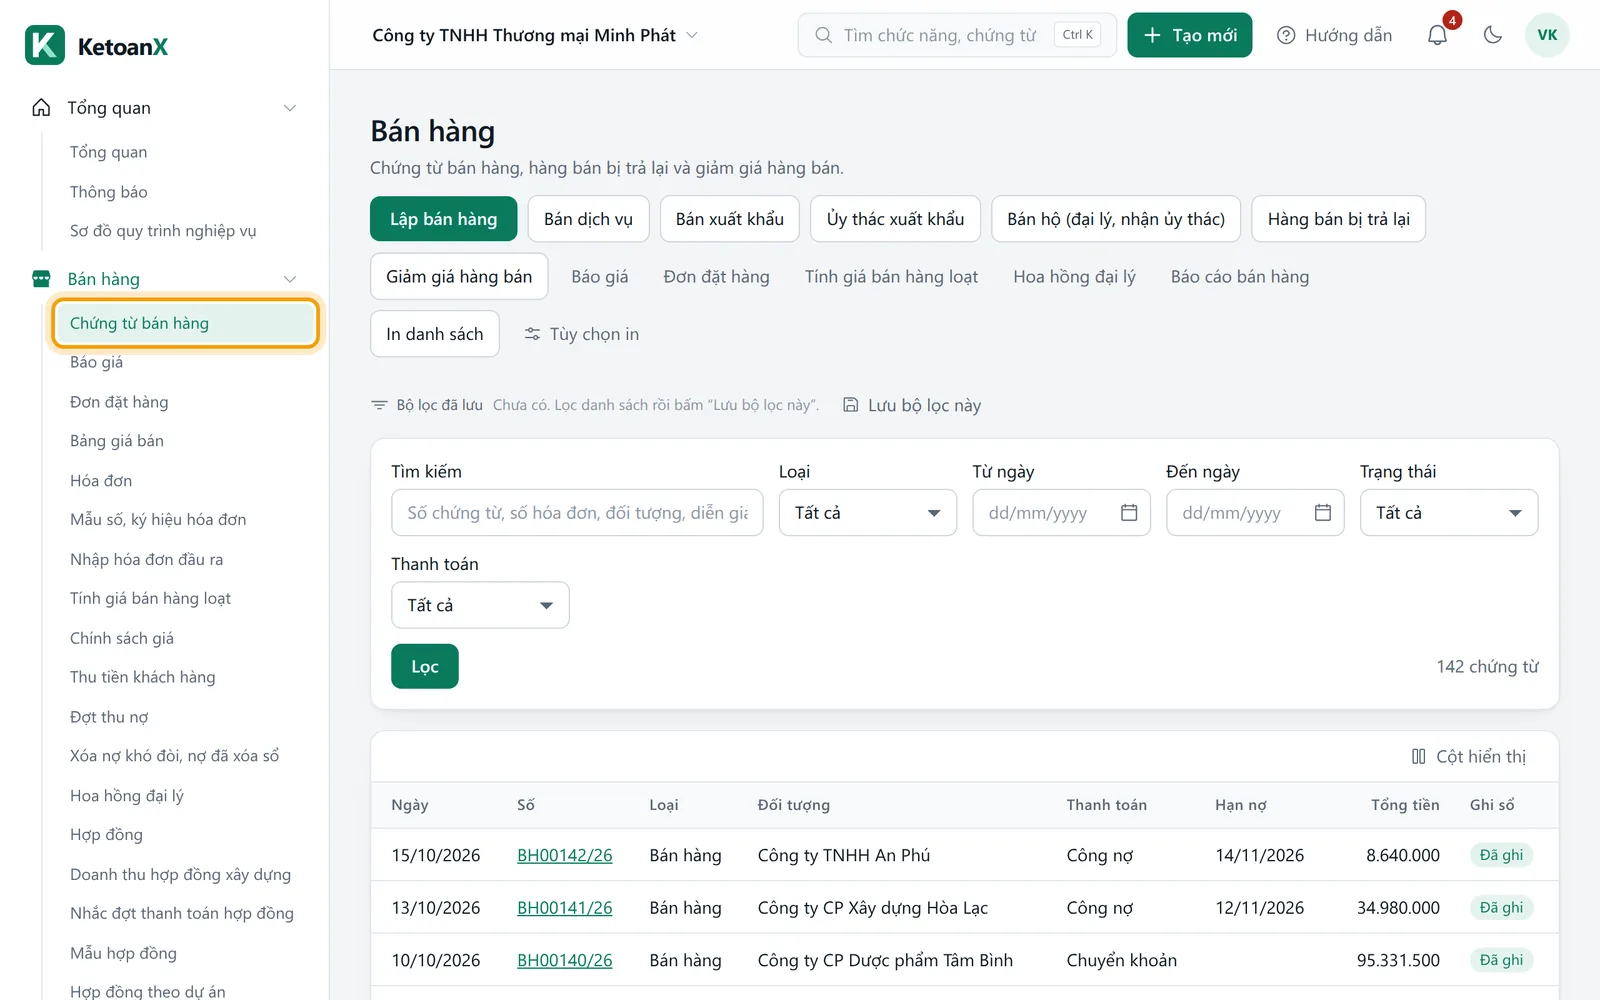Select Hàng bán bị trả lại tab

click(1339, 219)
